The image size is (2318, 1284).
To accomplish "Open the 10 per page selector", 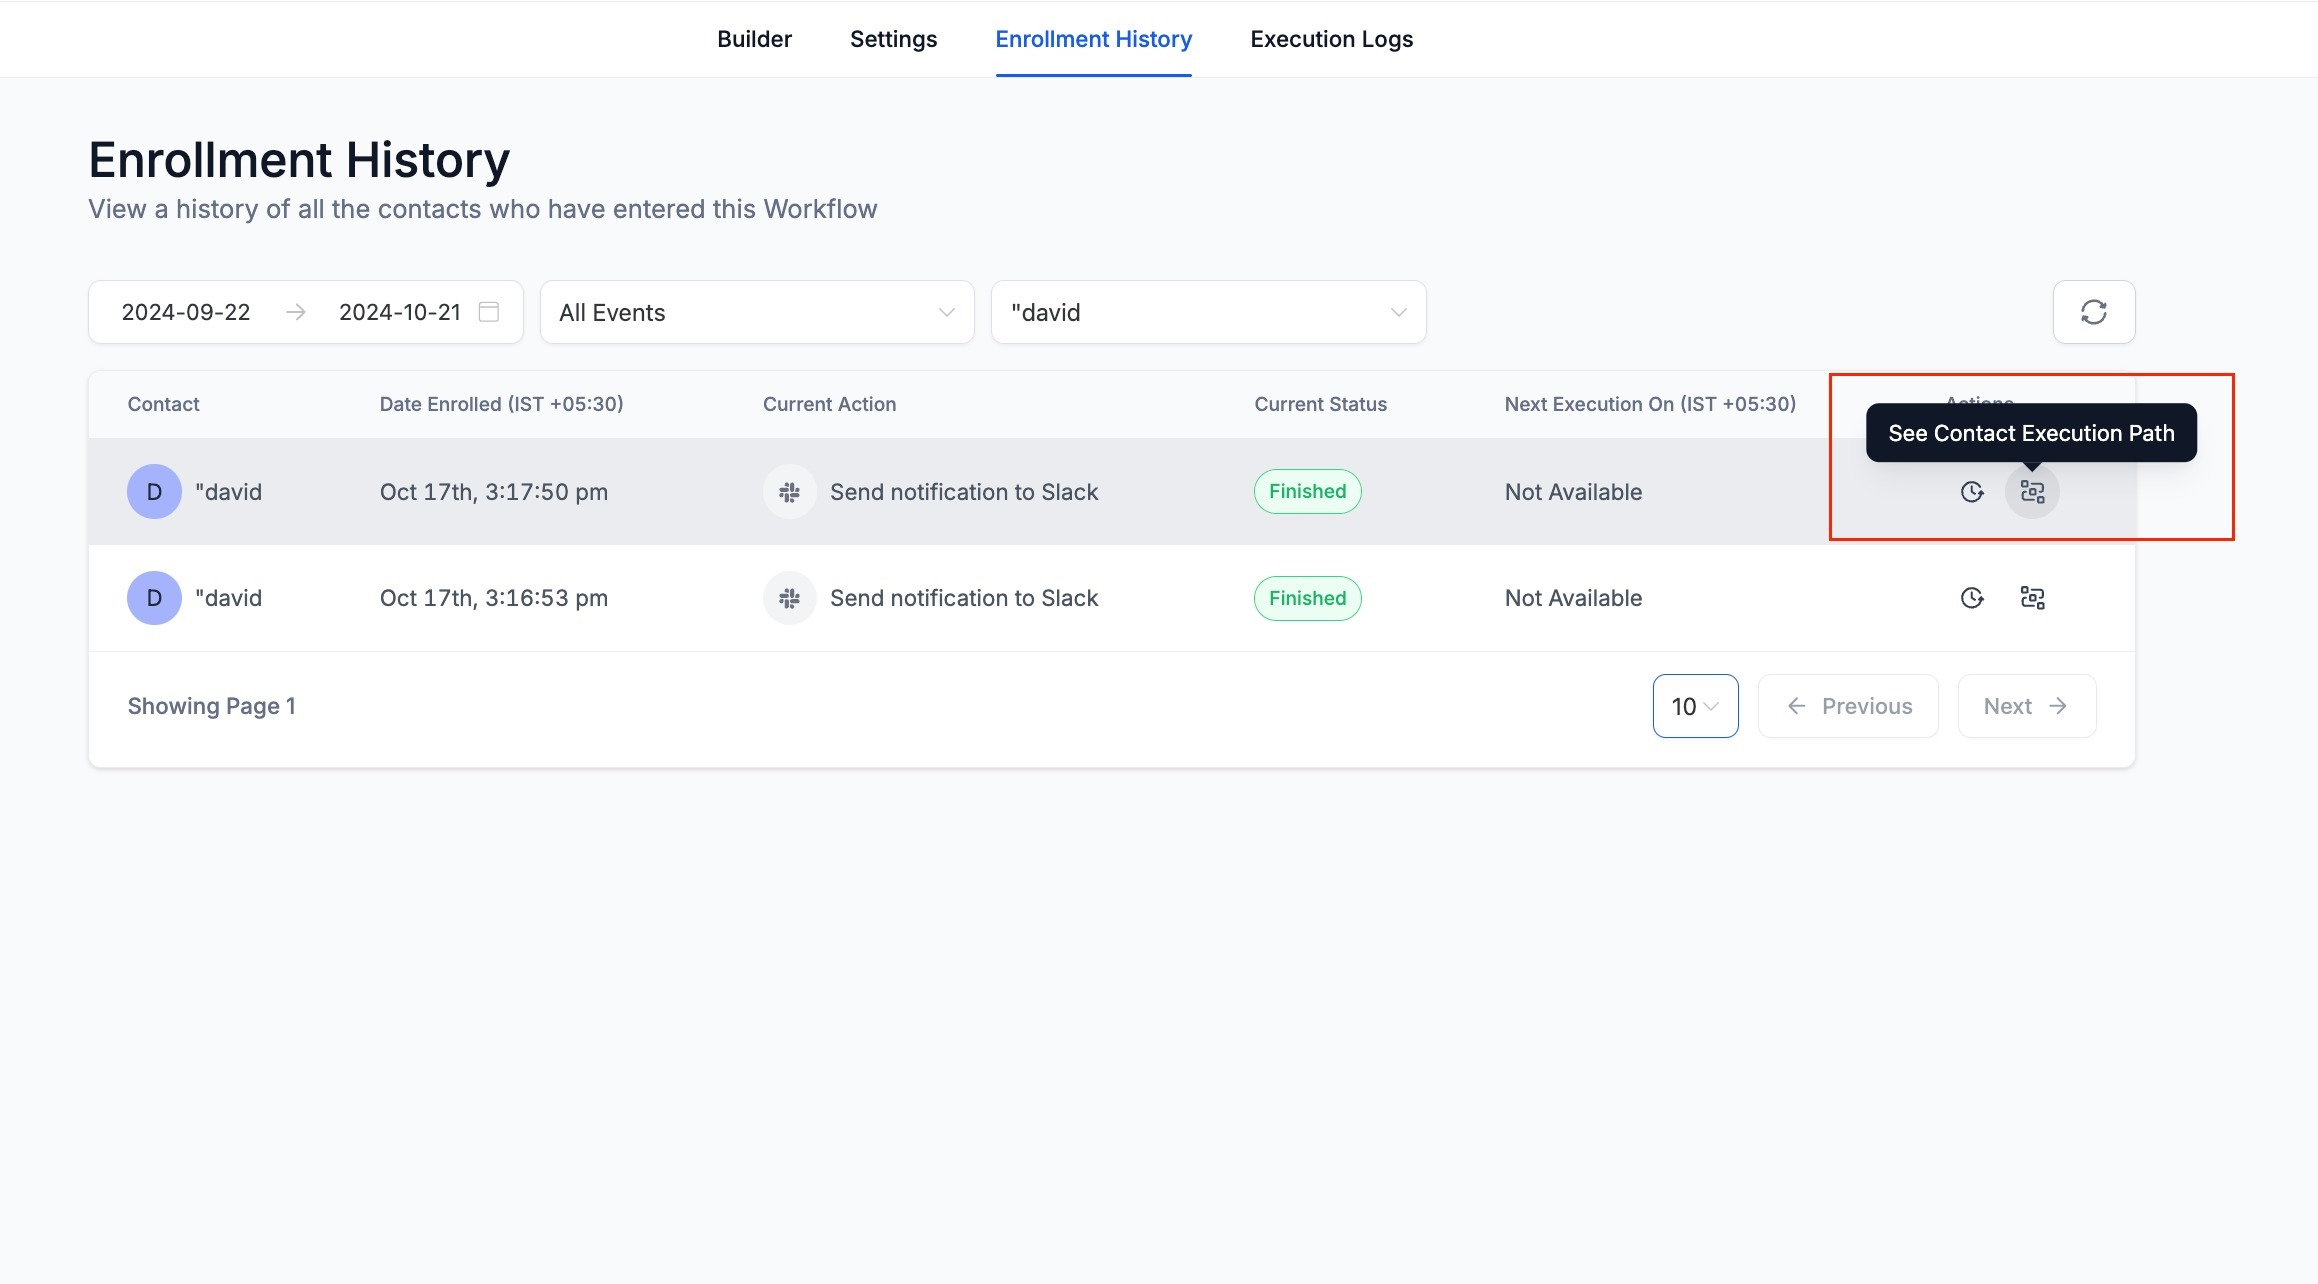I will pos(1694,706).
